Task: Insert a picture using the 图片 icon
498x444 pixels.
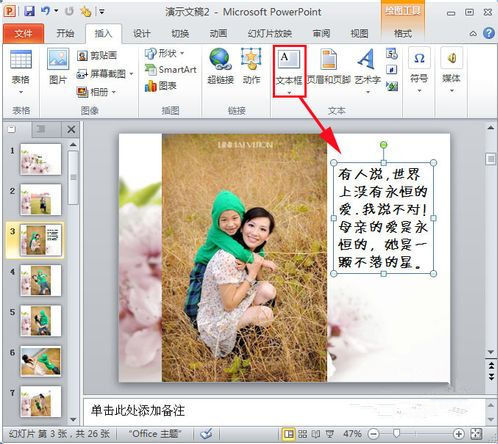Action: pos(58,66)
